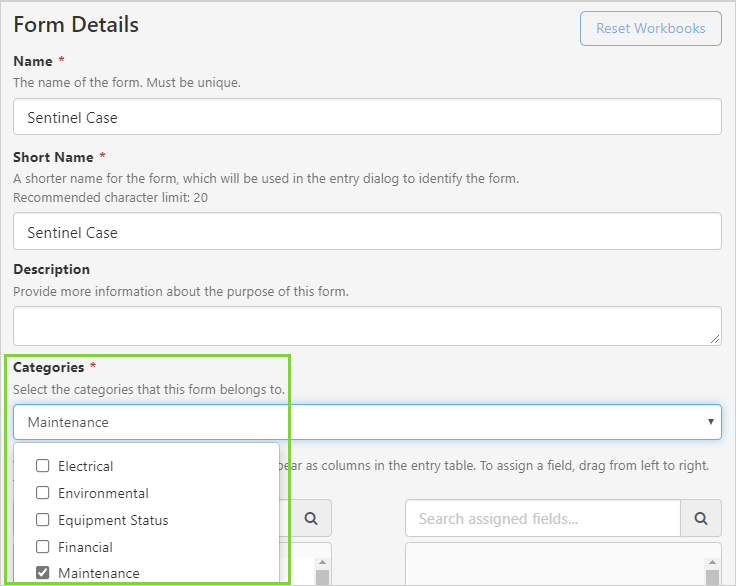
Task: Click the Reset Workbooks button
Action: (650, 28)
